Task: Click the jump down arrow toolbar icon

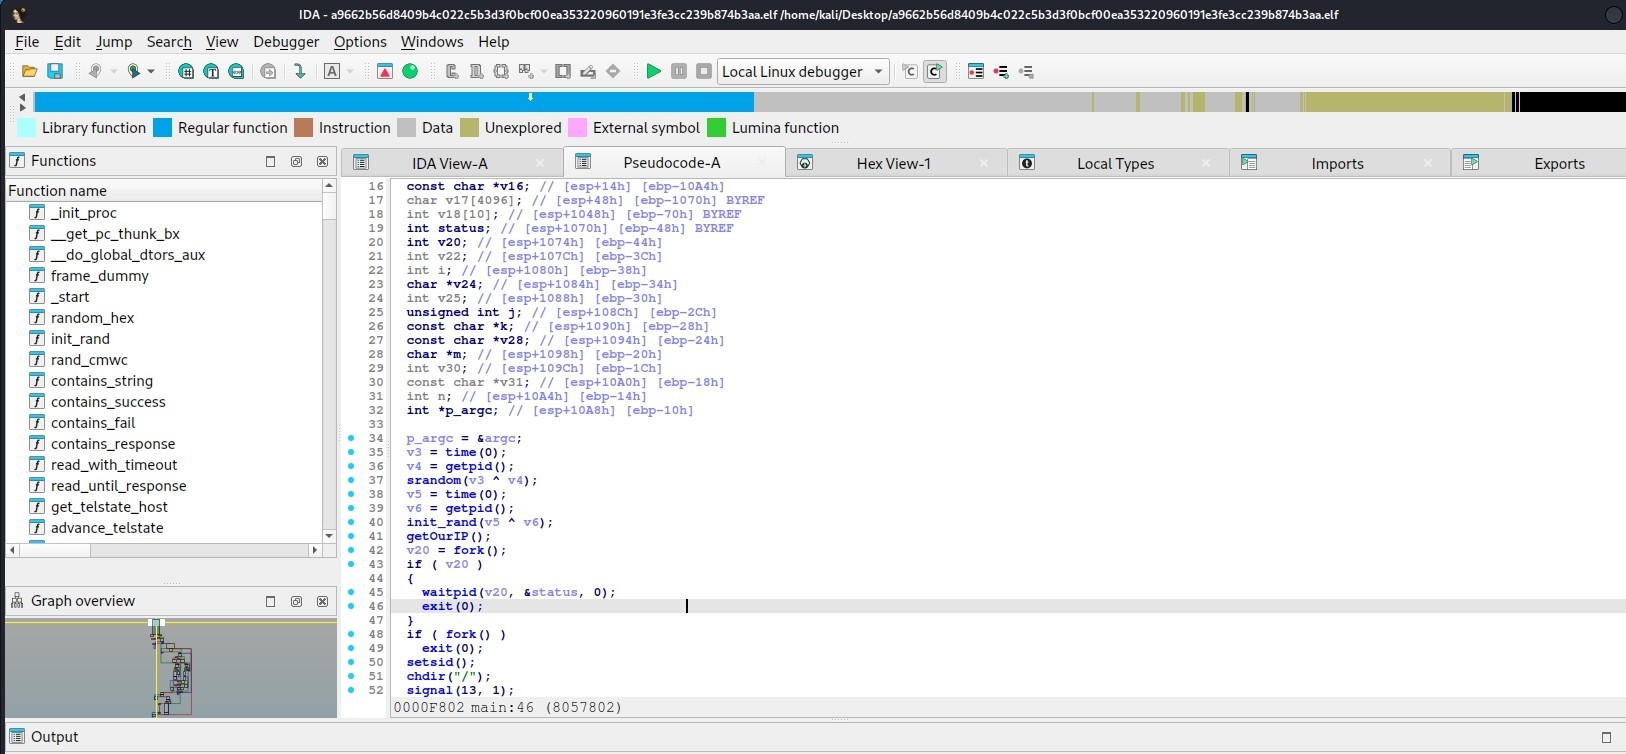Action: (299, 71)
